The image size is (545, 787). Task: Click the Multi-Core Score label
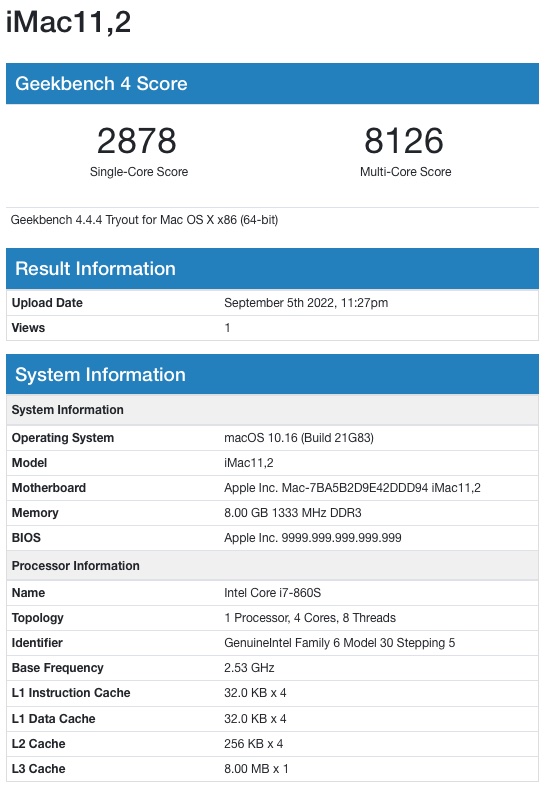click(405, 172)
